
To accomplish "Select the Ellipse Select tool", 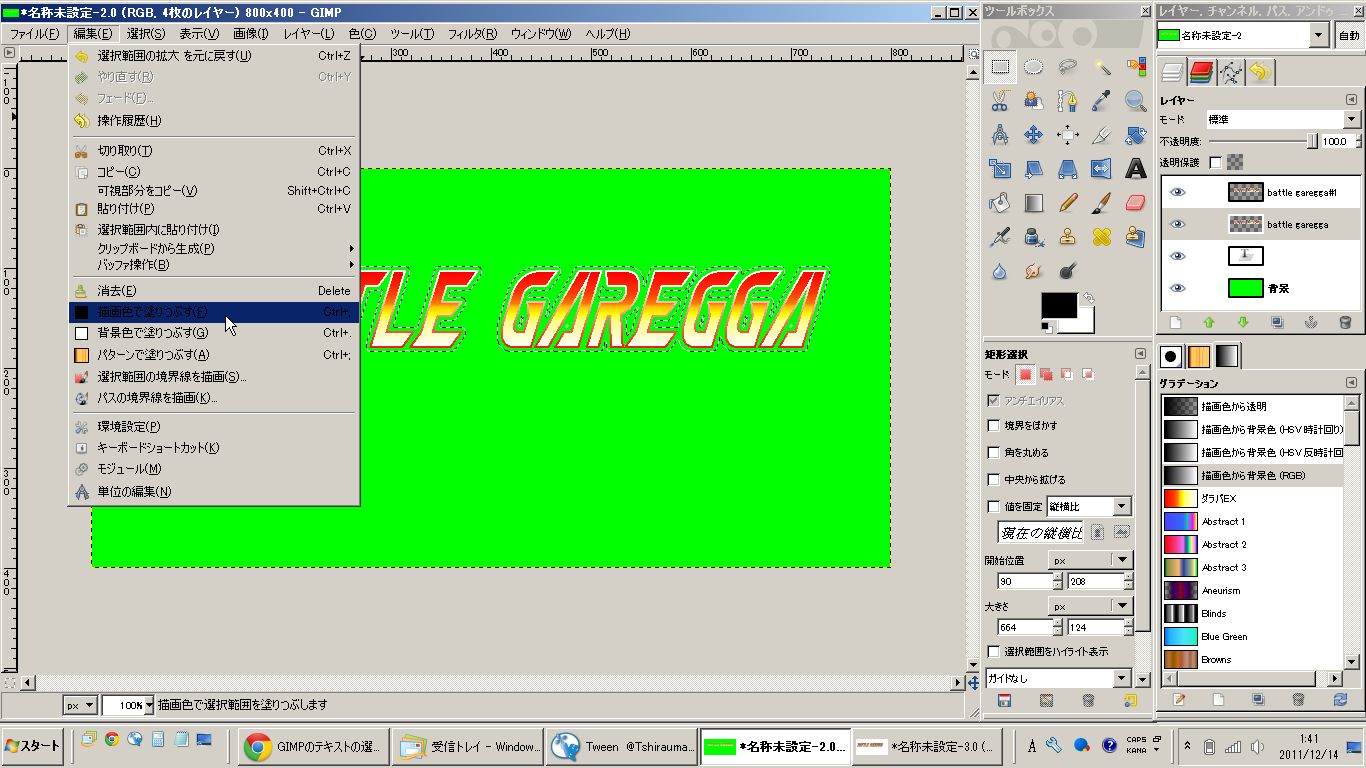I will click(1034, 68).
